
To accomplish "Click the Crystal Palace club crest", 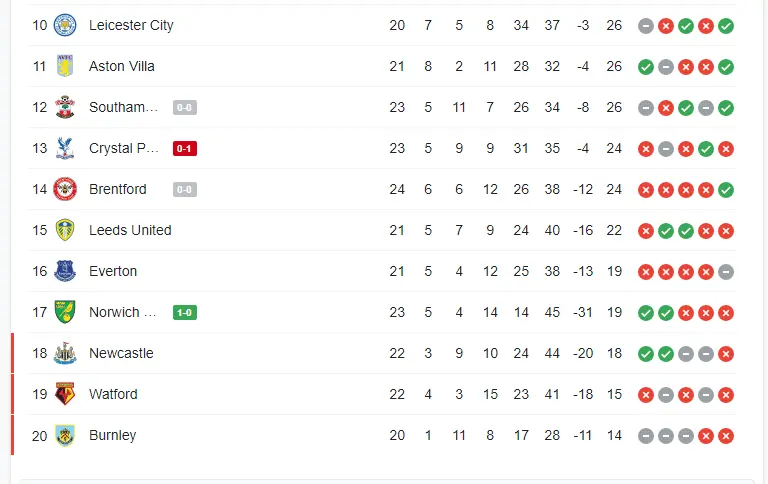I will pyautogui.click(x=65, y=148).
